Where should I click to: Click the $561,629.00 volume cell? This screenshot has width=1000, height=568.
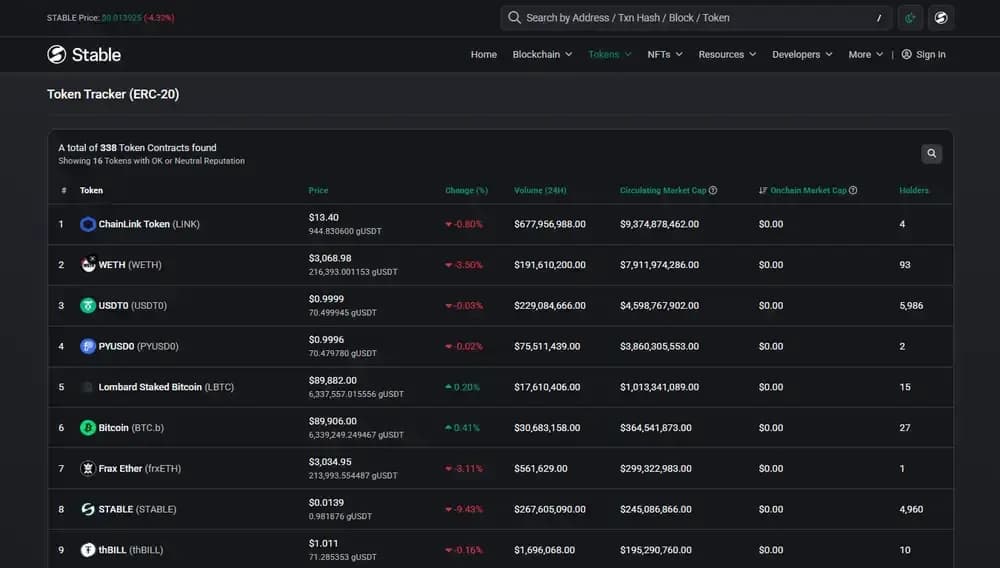tap(541, 469)
